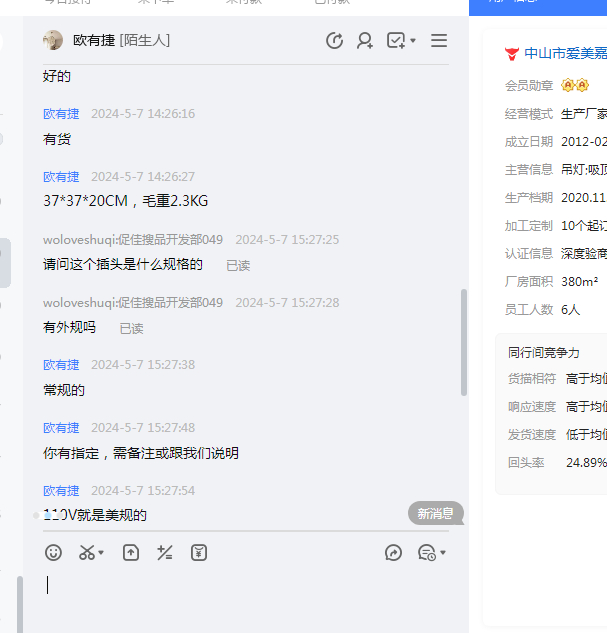Click the plus-slash quick phrase icon

point(165,553)
